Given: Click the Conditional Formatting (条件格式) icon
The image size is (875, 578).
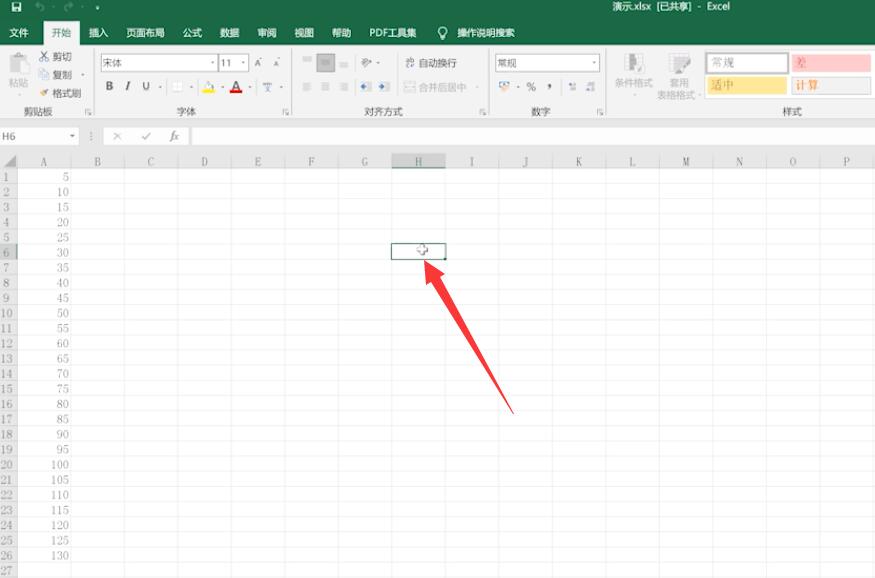Looking at the screenshot, I should coord(633,62).
